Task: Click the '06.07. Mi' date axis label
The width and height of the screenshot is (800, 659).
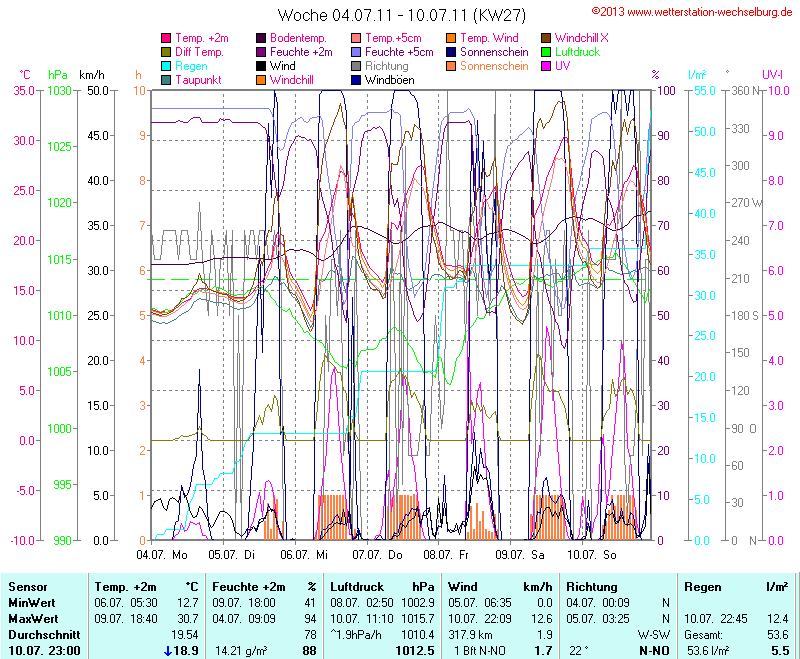Action: [304, 555]
